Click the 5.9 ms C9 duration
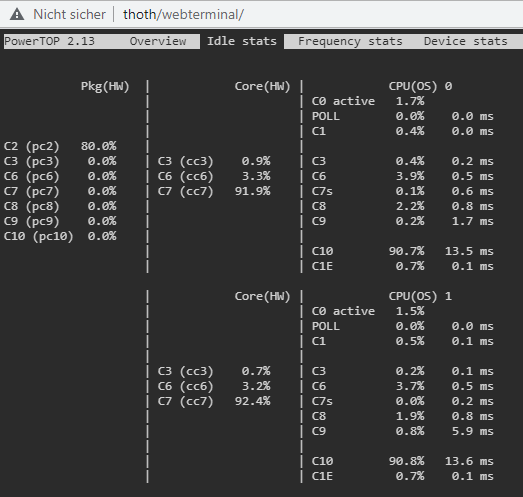 tap(473, 431)
